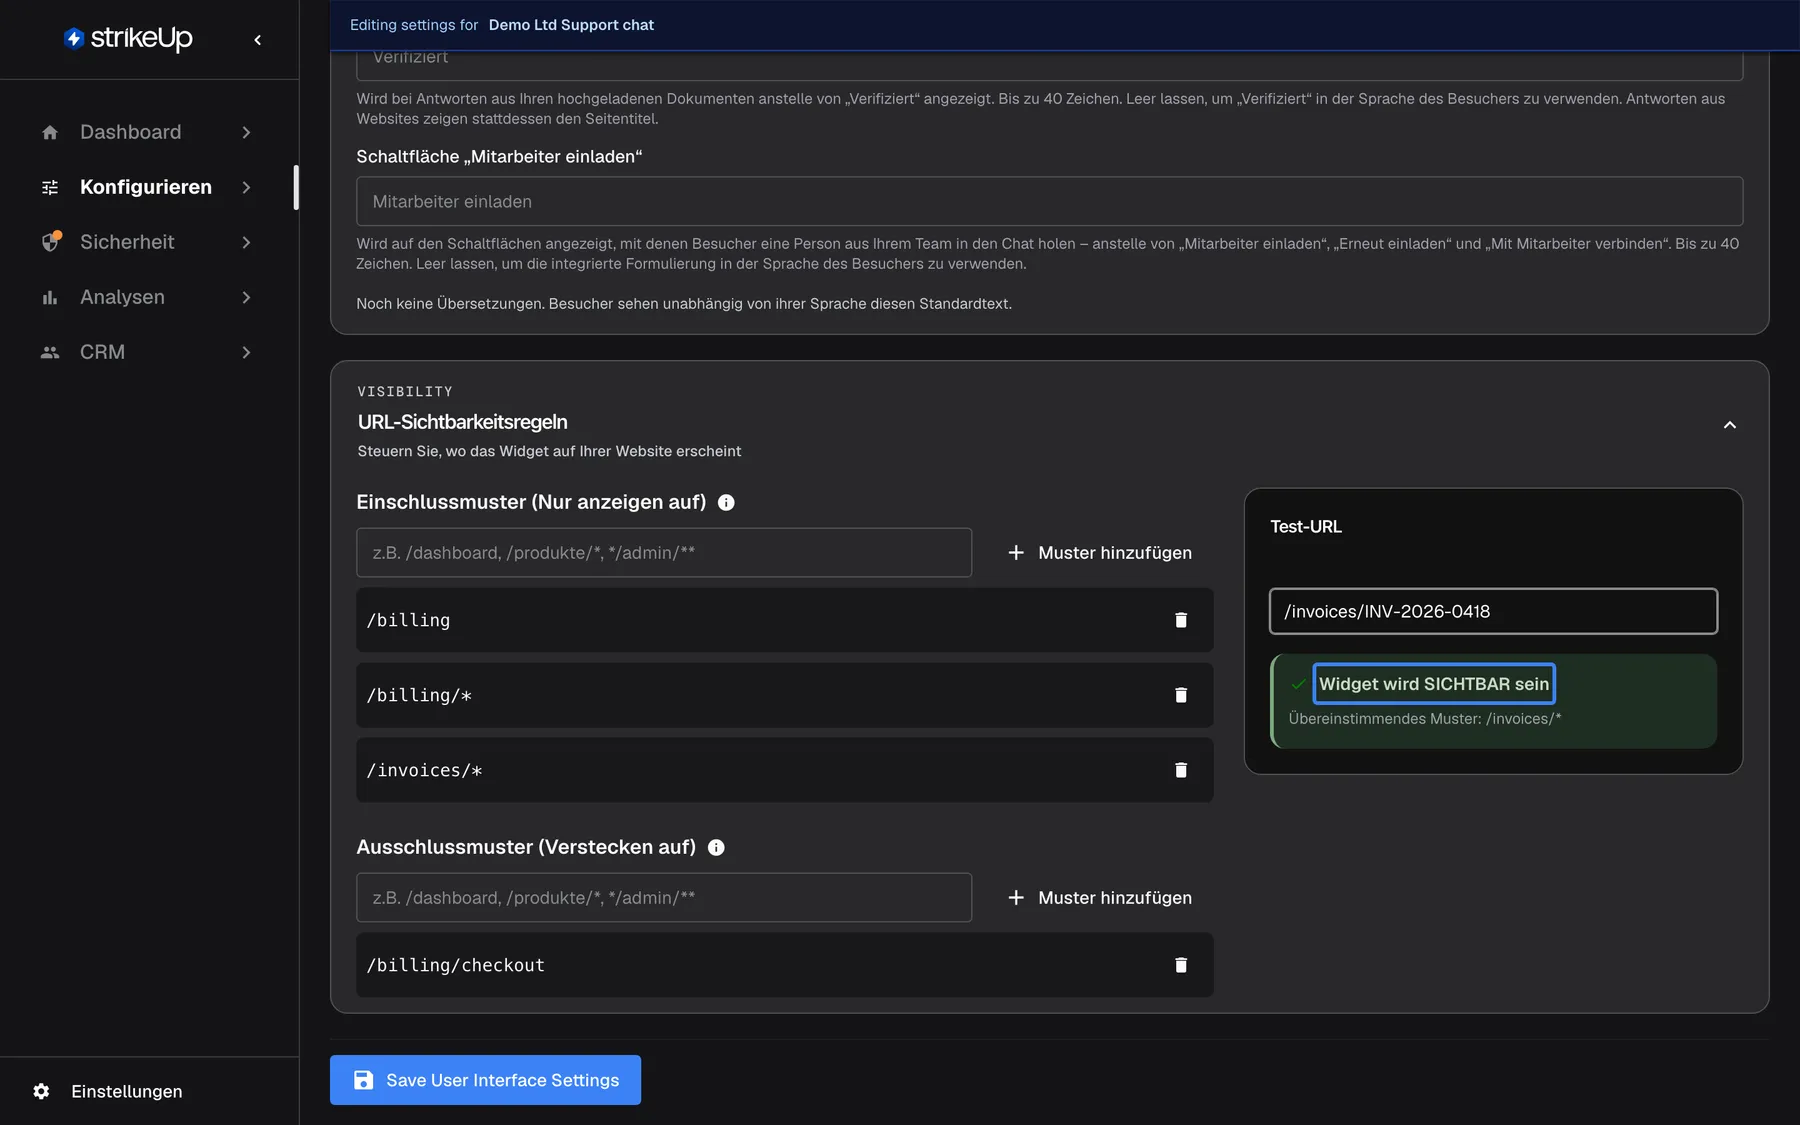1800x1125 pixels.
Task: Click the /billing/checkout pattern text
Action: [456, 965]
